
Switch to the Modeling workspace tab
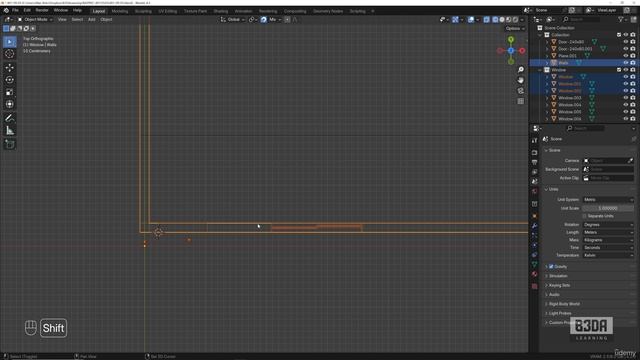pos(120,11)
